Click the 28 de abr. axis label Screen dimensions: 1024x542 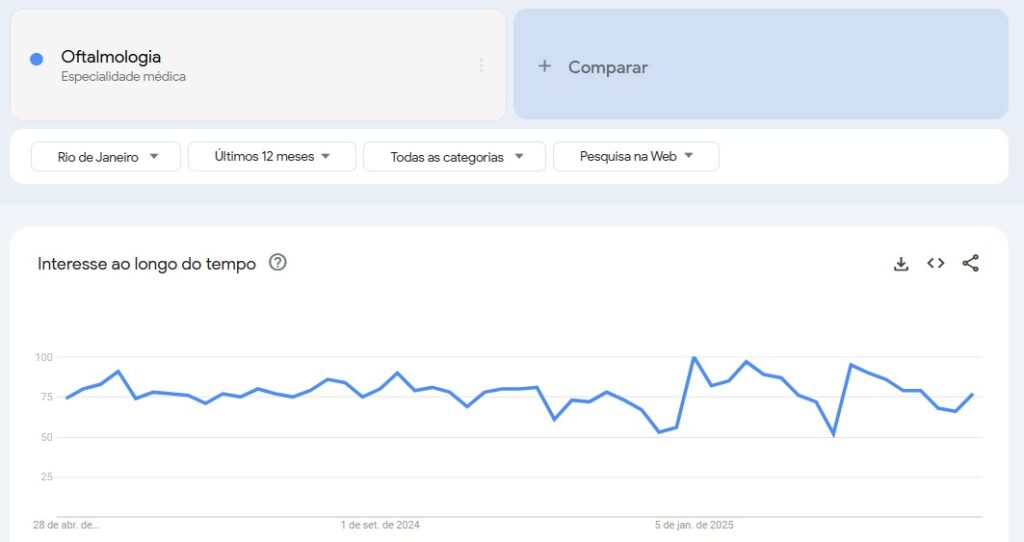[66, 525]
